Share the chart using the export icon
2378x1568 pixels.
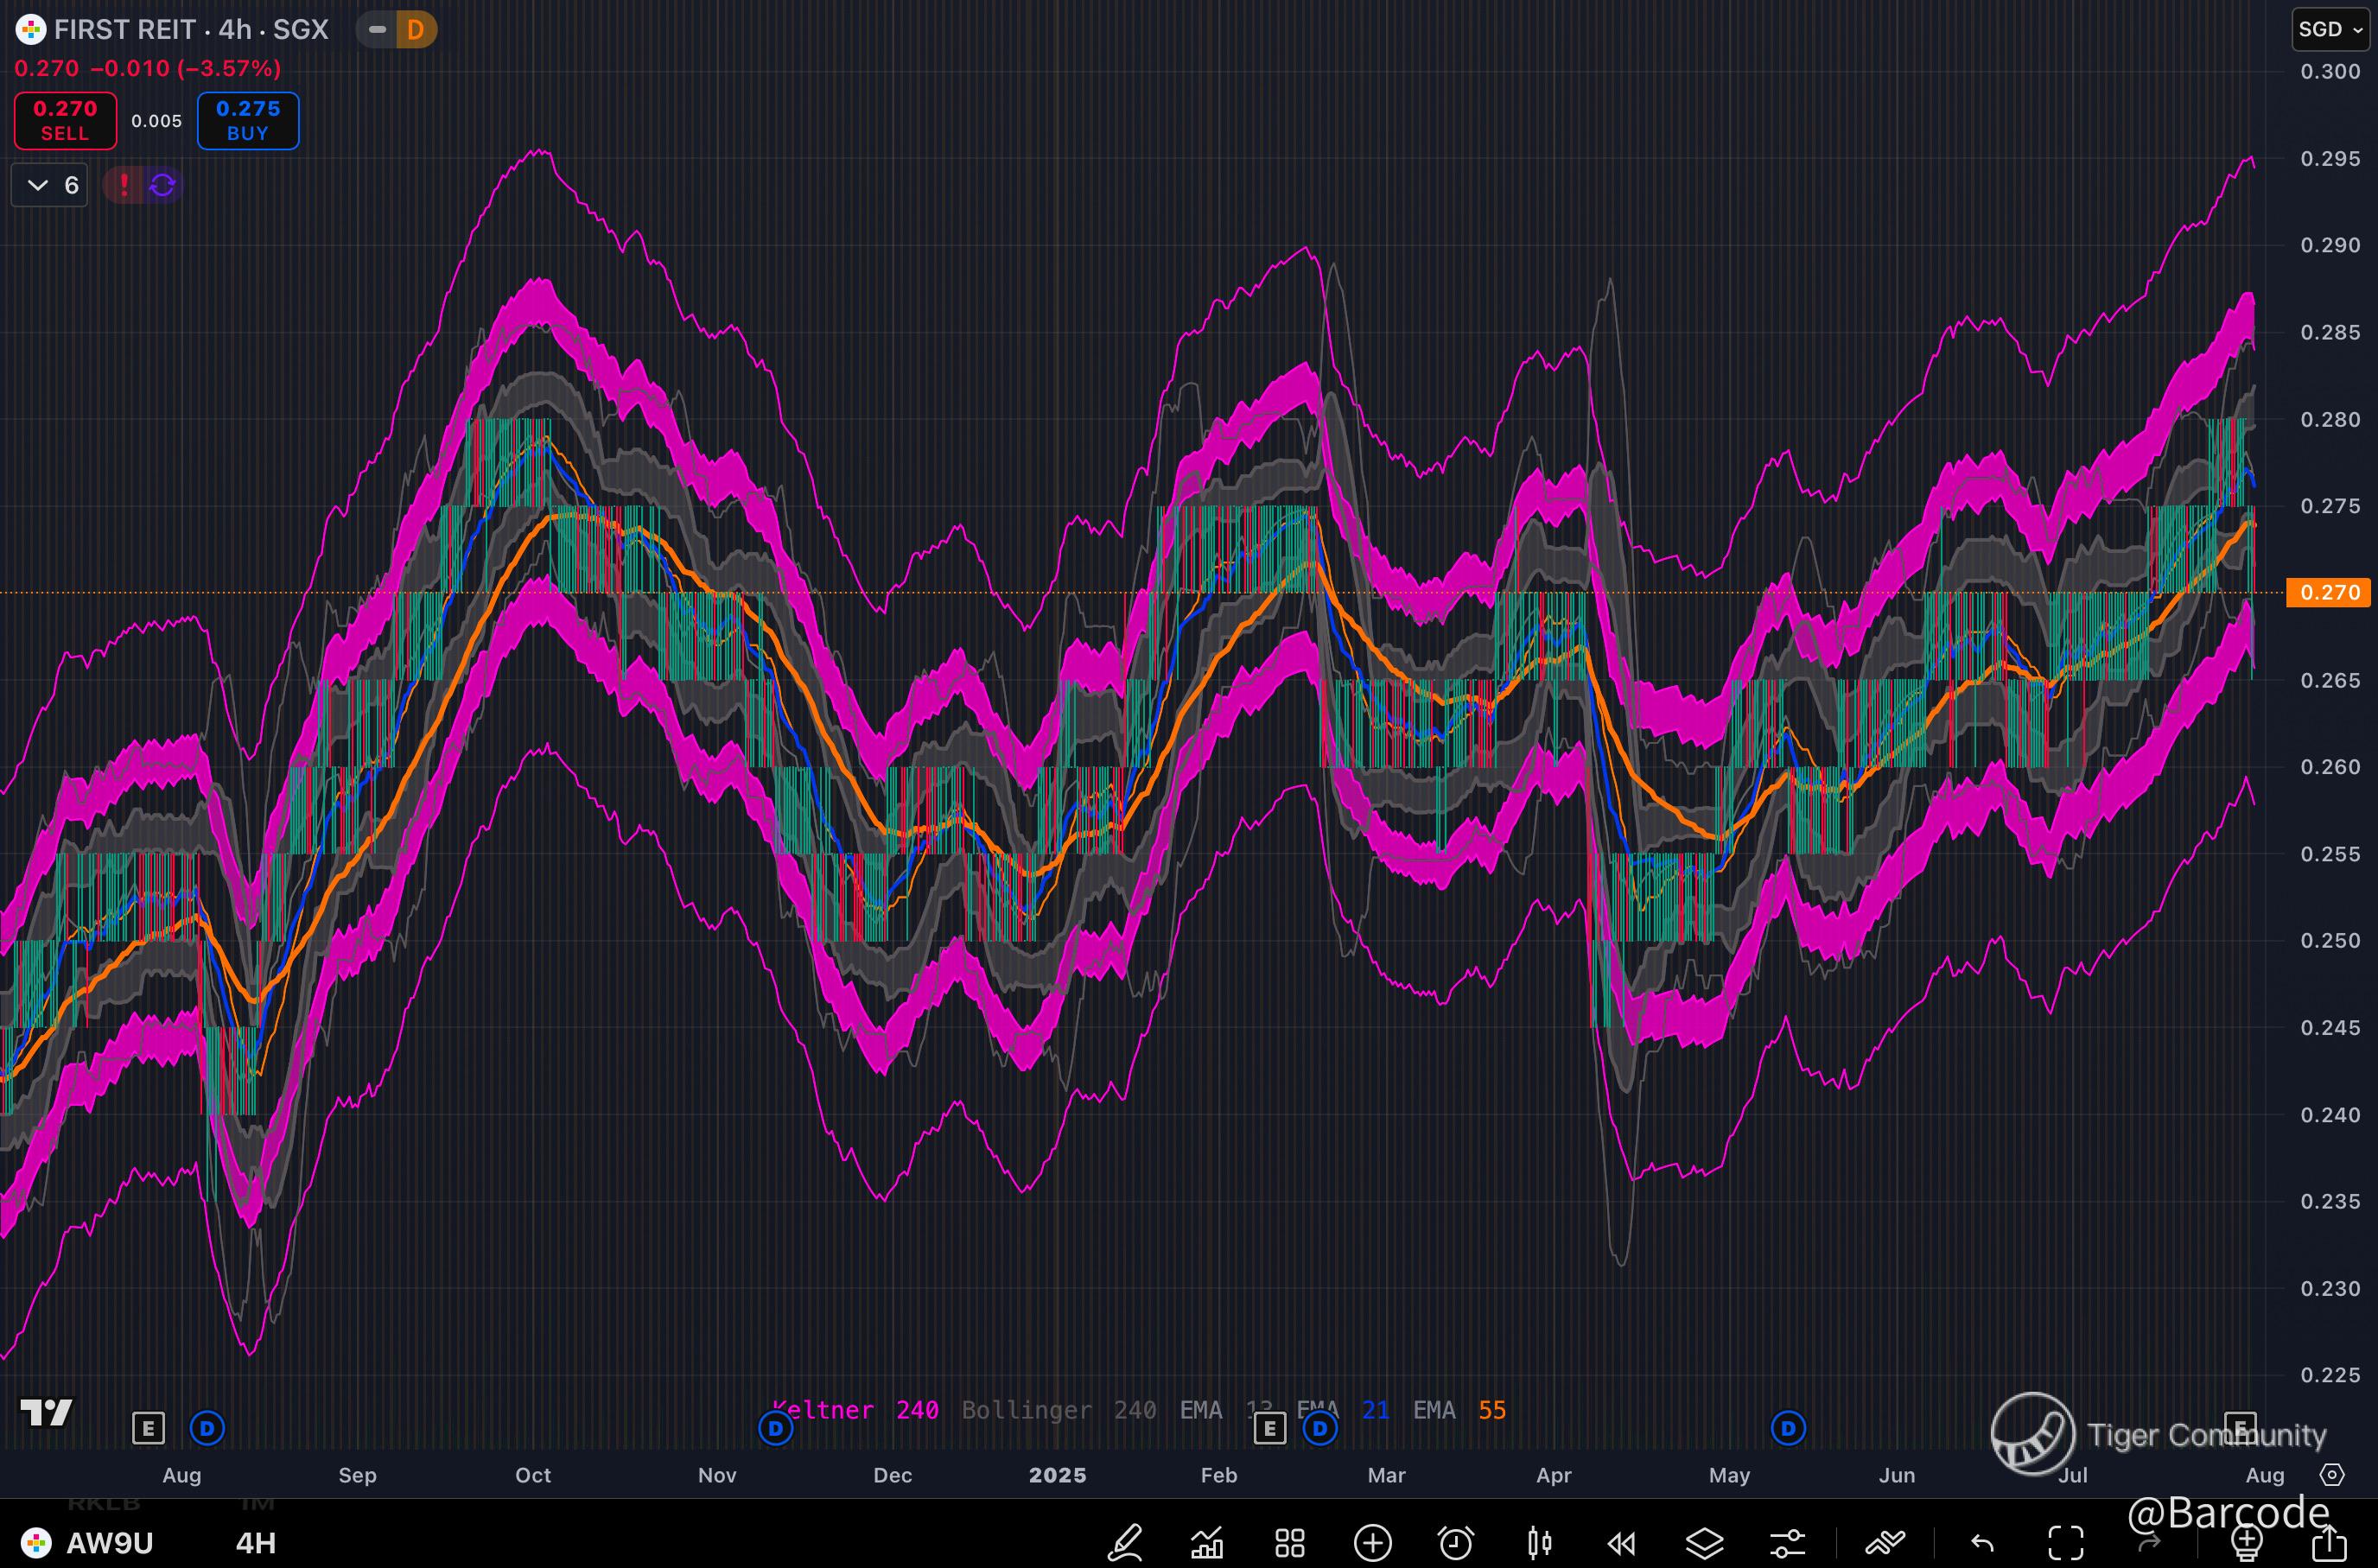(x=2329, y=1543)
